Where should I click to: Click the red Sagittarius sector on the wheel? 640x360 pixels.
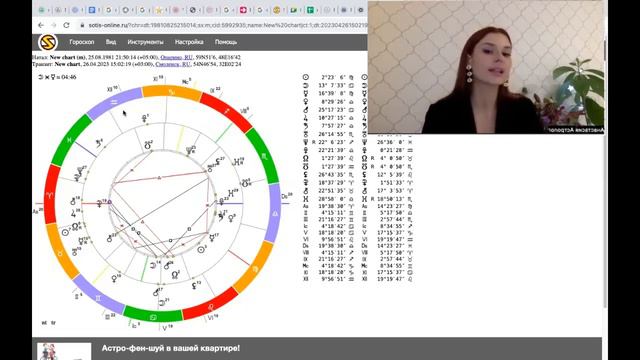click(x=227, y=111)
